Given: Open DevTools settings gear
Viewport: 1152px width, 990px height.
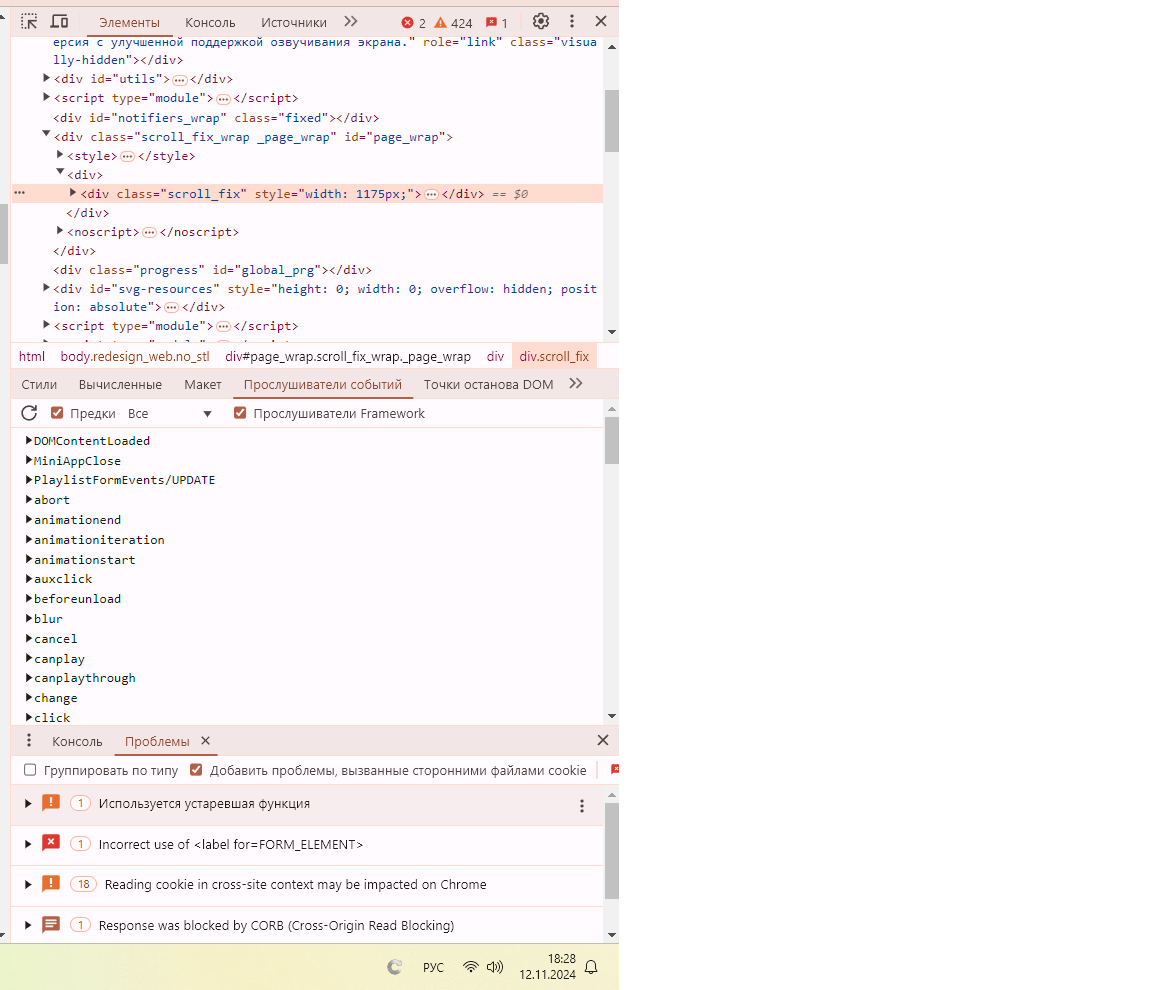Looking at the screenshot, I should [x=541, y=21].
